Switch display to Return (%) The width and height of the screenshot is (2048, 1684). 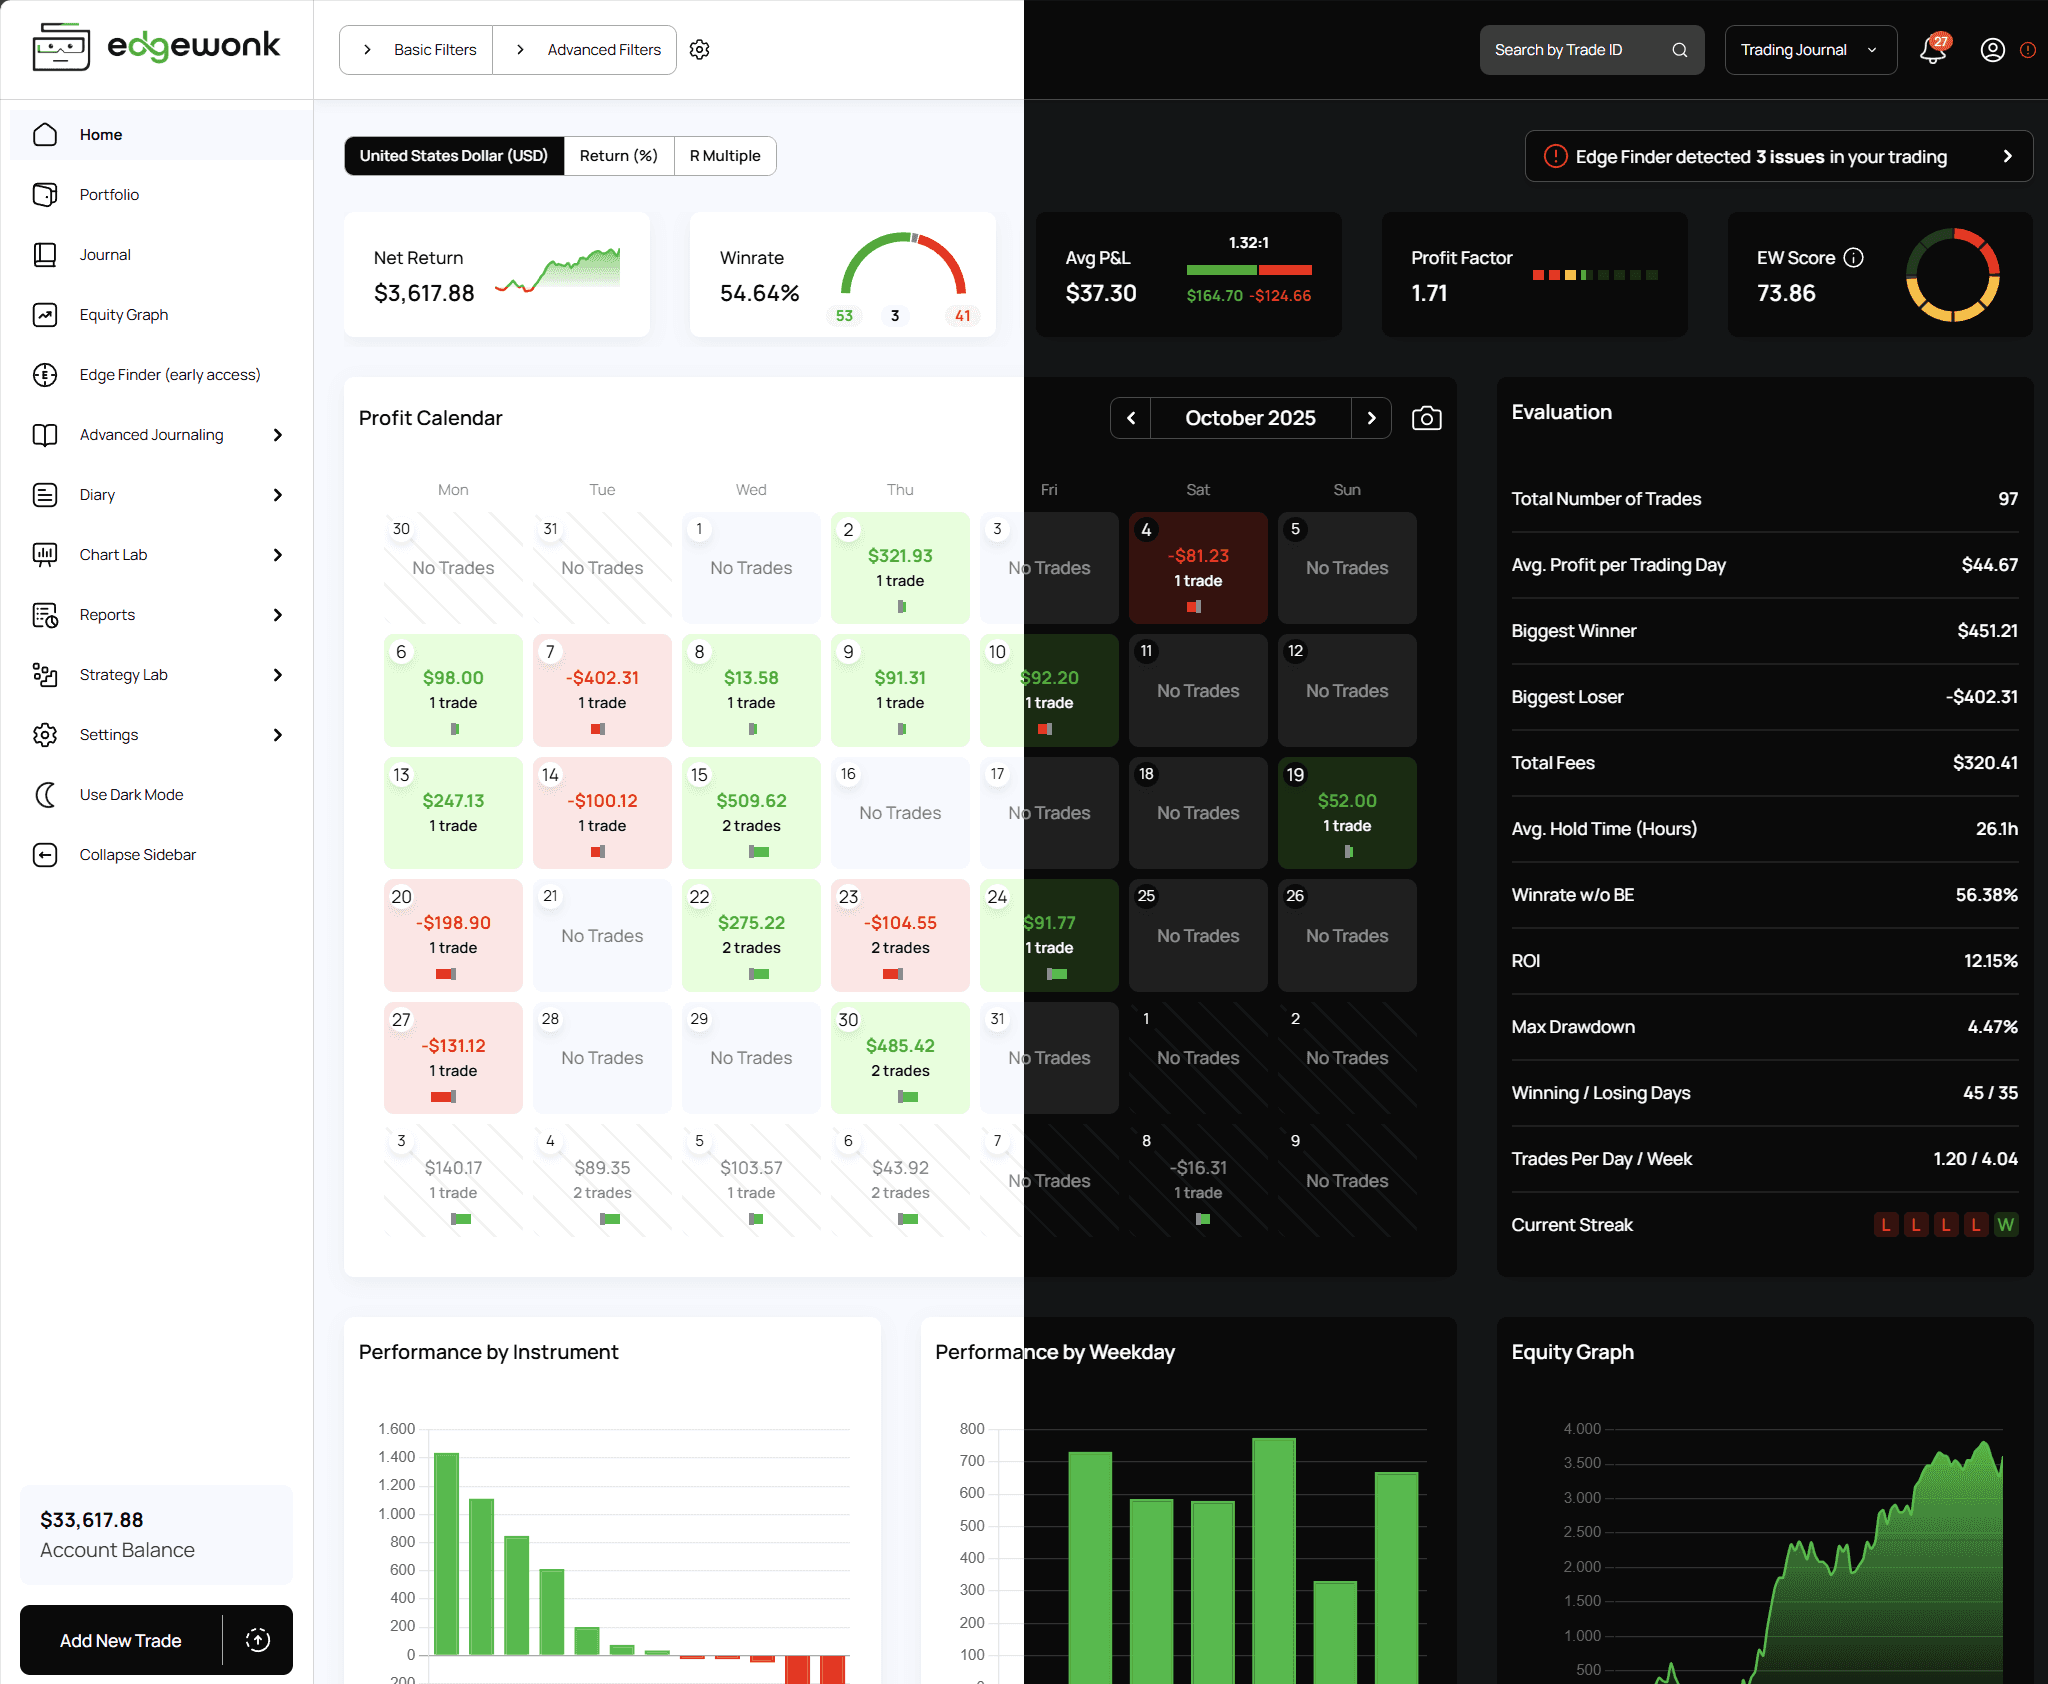[618, 156]
